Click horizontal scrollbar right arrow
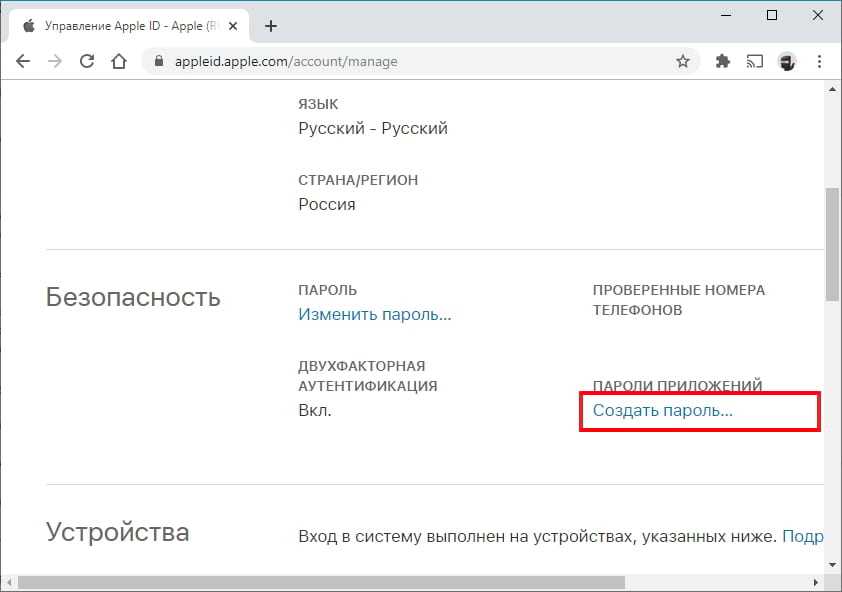The height and width of the screenshot is (592, 842). [816, 582]
